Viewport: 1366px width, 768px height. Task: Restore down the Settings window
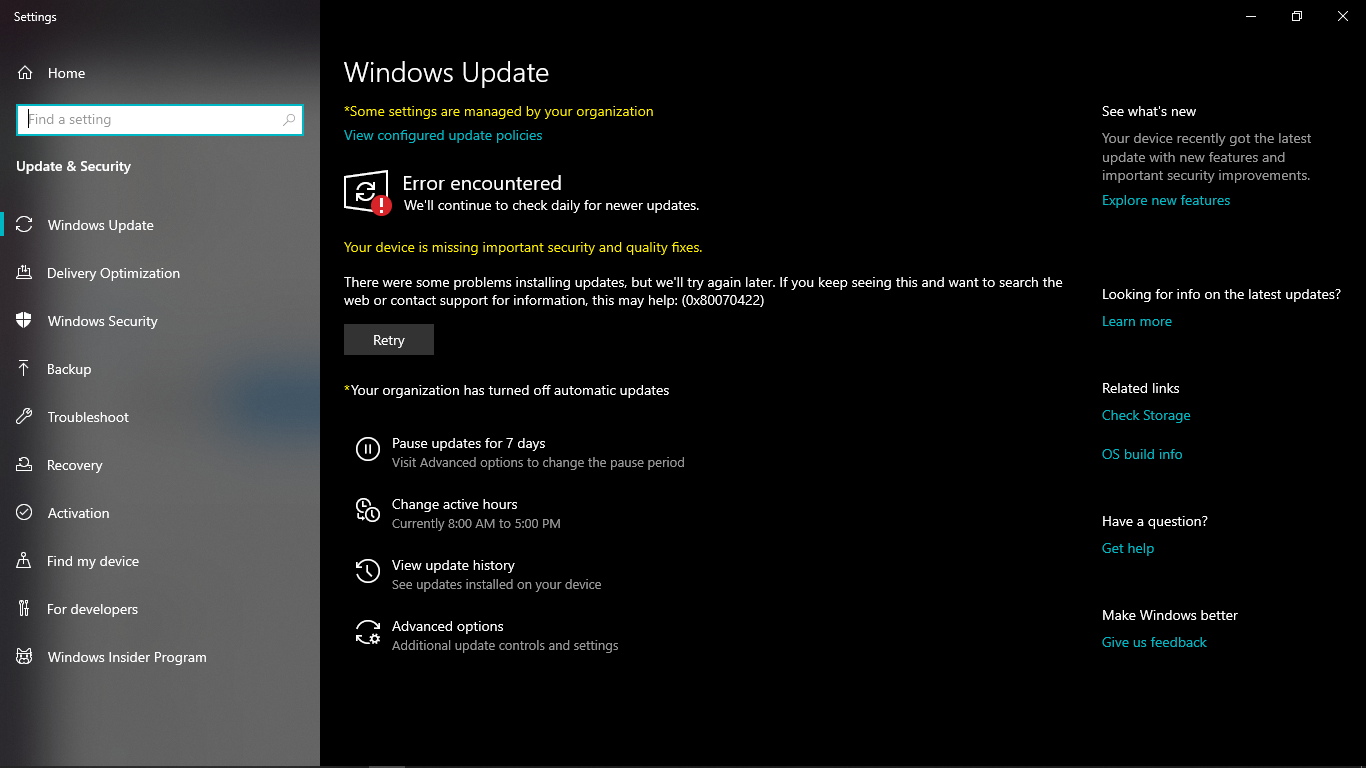tap(1297, 16)
